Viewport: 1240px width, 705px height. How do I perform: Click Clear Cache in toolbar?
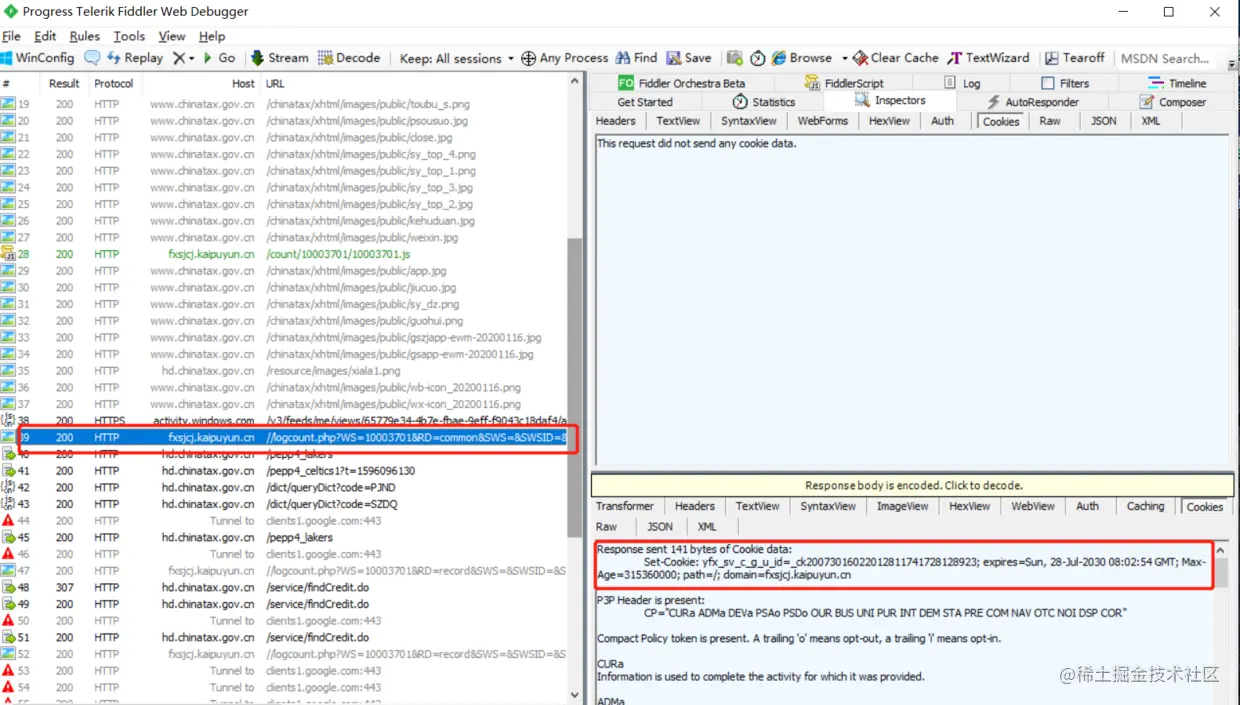coord(895,58)
